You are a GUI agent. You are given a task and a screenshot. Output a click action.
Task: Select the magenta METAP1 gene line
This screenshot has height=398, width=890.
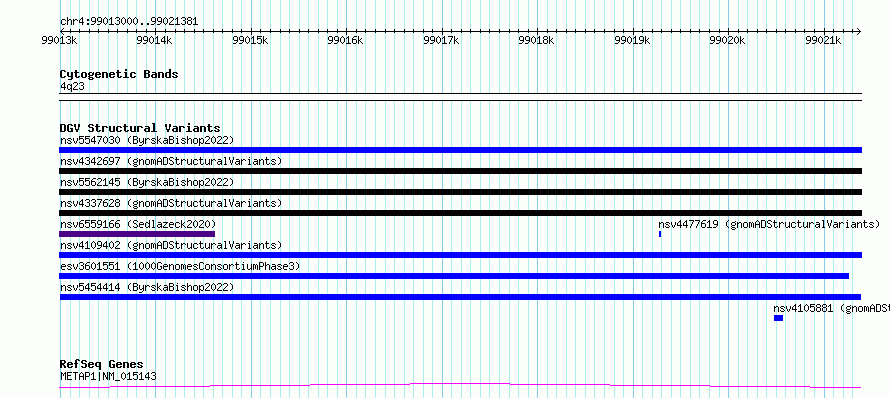[460, 386]
